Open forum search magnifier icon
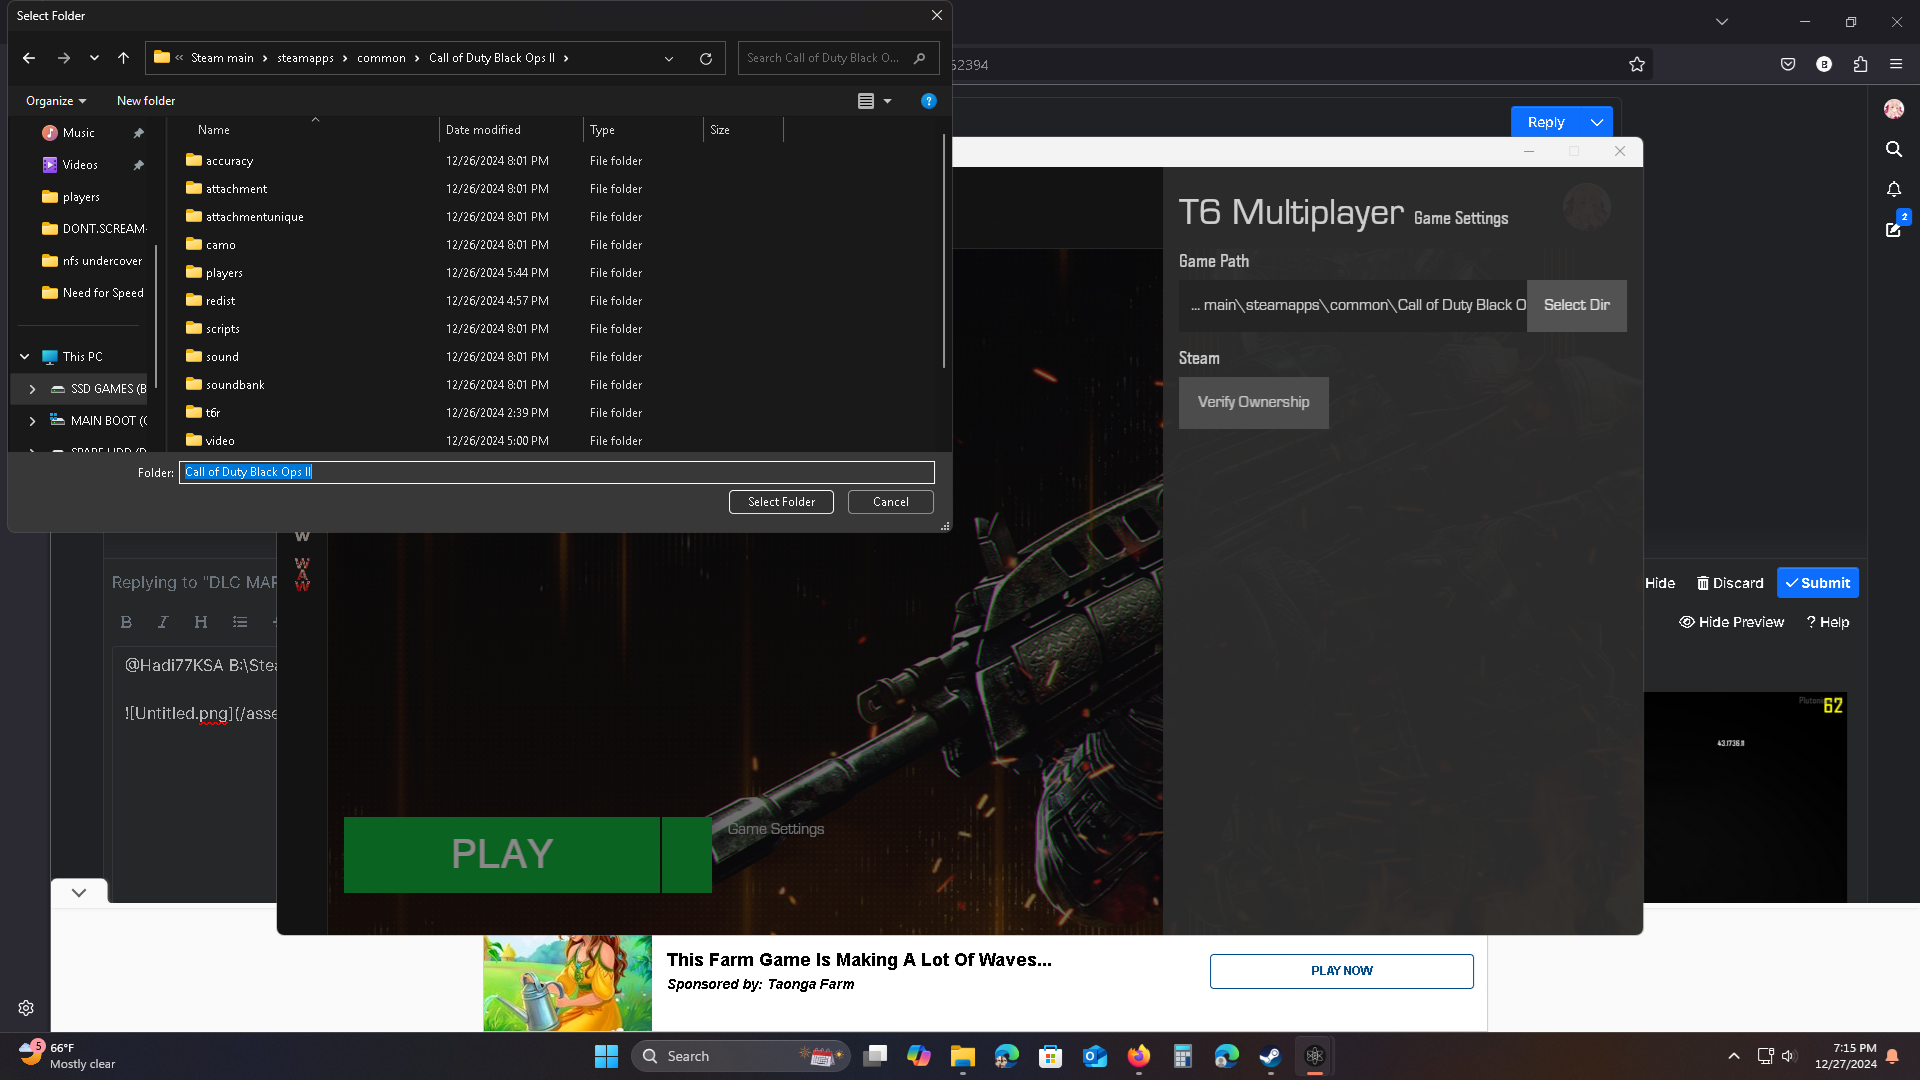This screenshot has height=1080, width=1920. (x=1893, y=149)
